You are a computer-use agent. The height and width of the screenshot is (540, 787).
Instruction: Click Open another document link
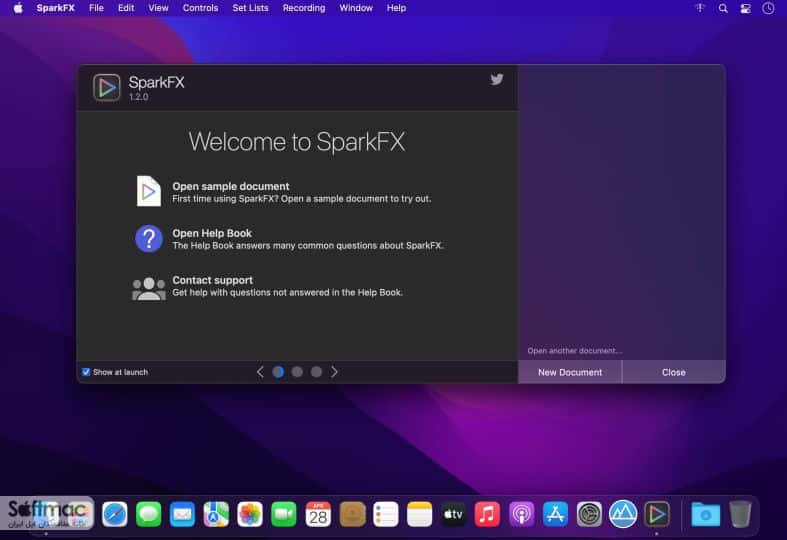(574, 350)
